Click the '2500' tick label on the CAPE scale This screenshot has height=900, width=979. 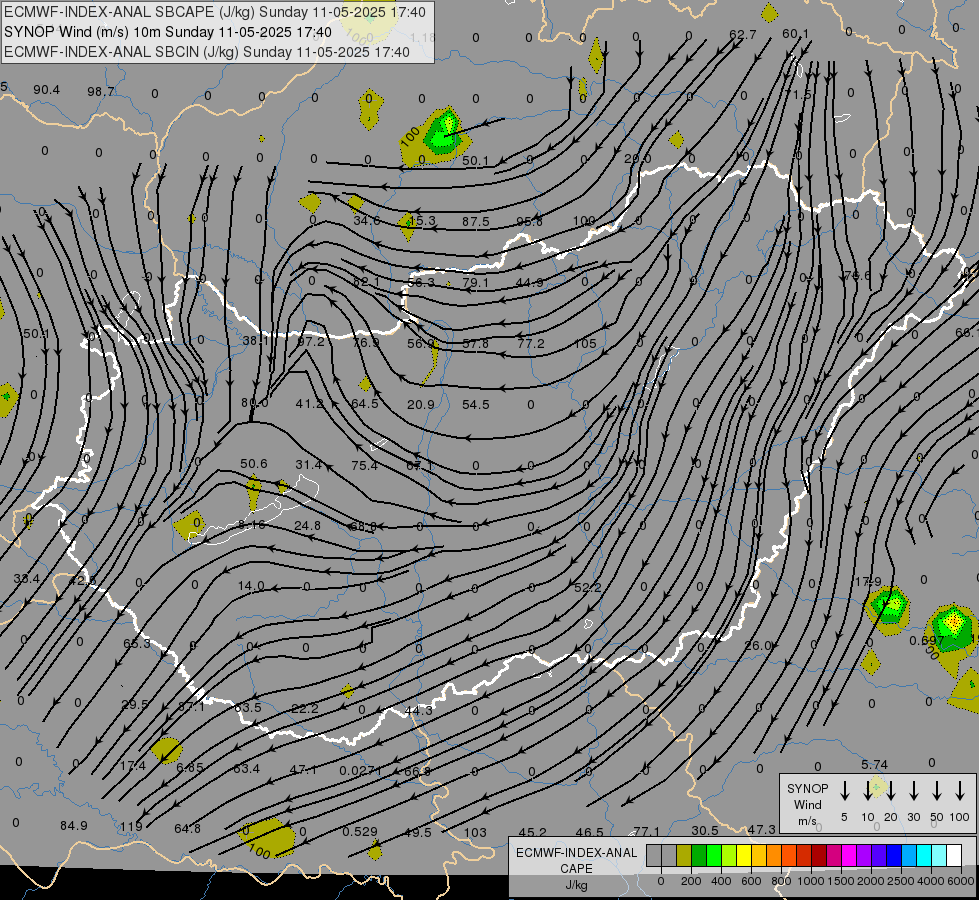[x=900, y=881]
